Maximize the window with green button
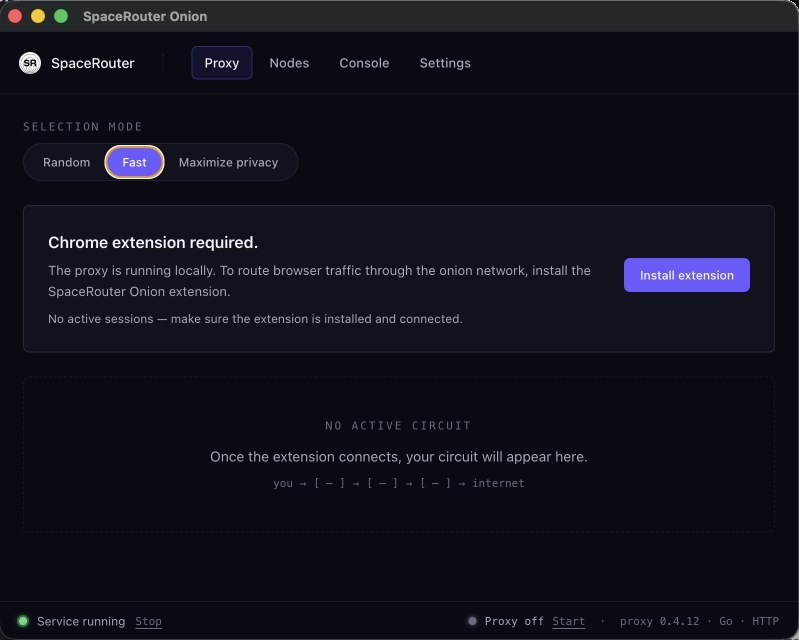799x640 pixels. coord(61,16)
